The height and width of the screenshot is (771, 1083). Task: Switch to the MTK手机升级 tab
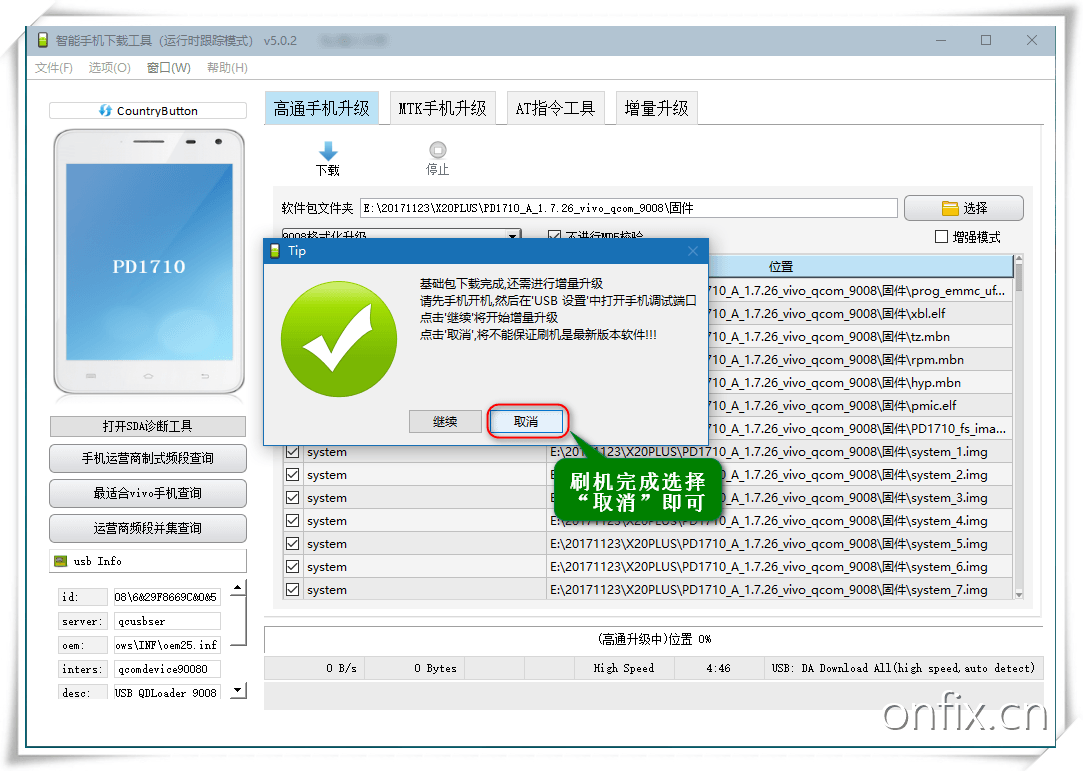[x=442, y=107]
